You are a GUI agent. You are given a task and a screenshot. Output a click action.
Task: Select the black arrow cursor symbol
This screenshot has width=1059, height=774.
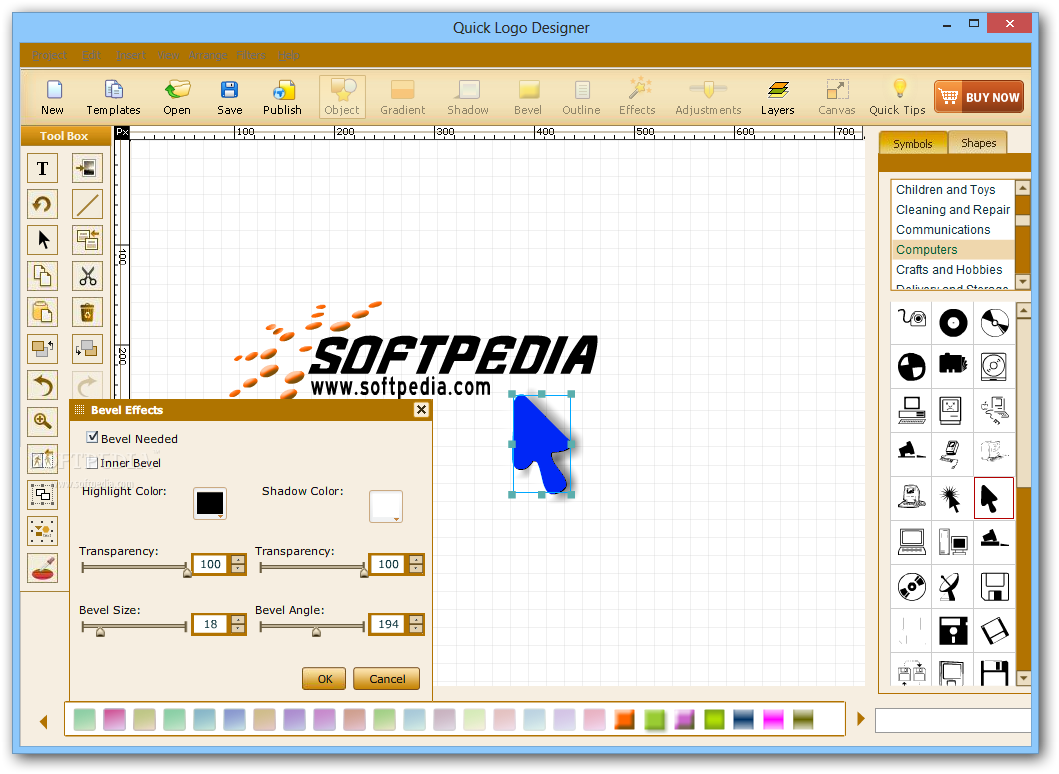pyautogui.click(x=994, y=498)
